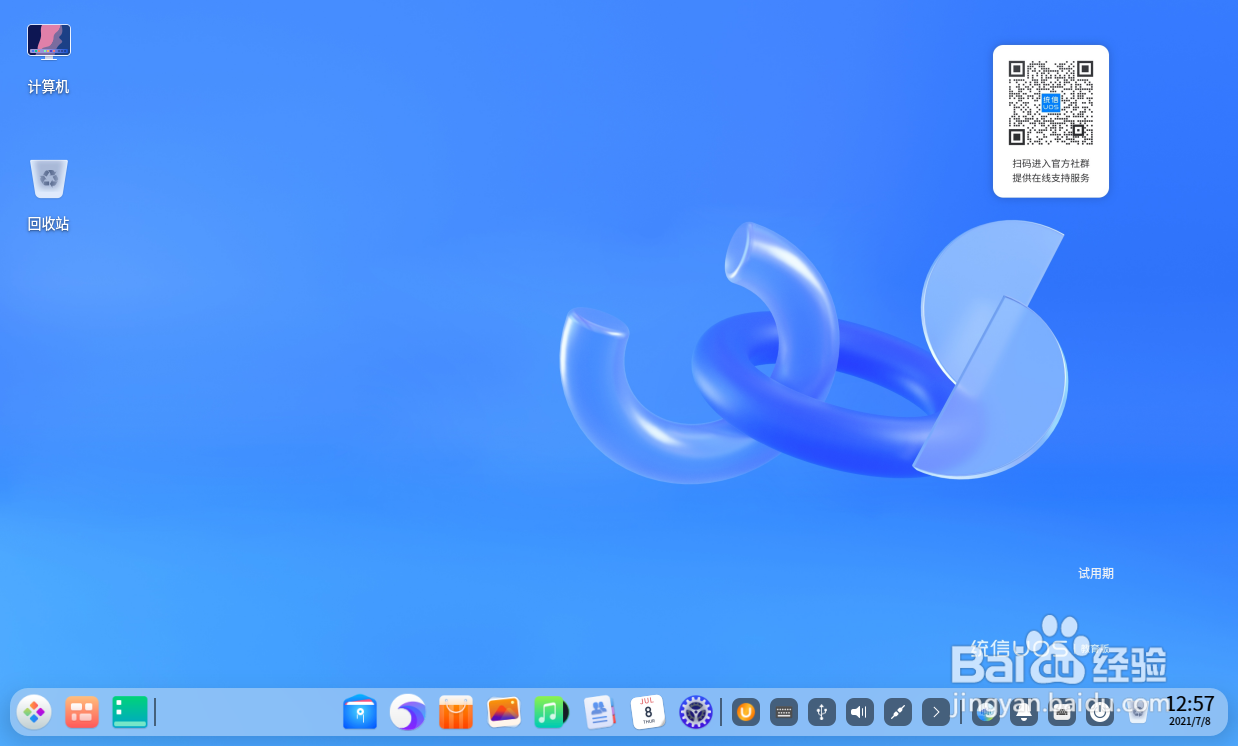
Task: Open the multitasking view in the dock
Action: pos(82,712)
